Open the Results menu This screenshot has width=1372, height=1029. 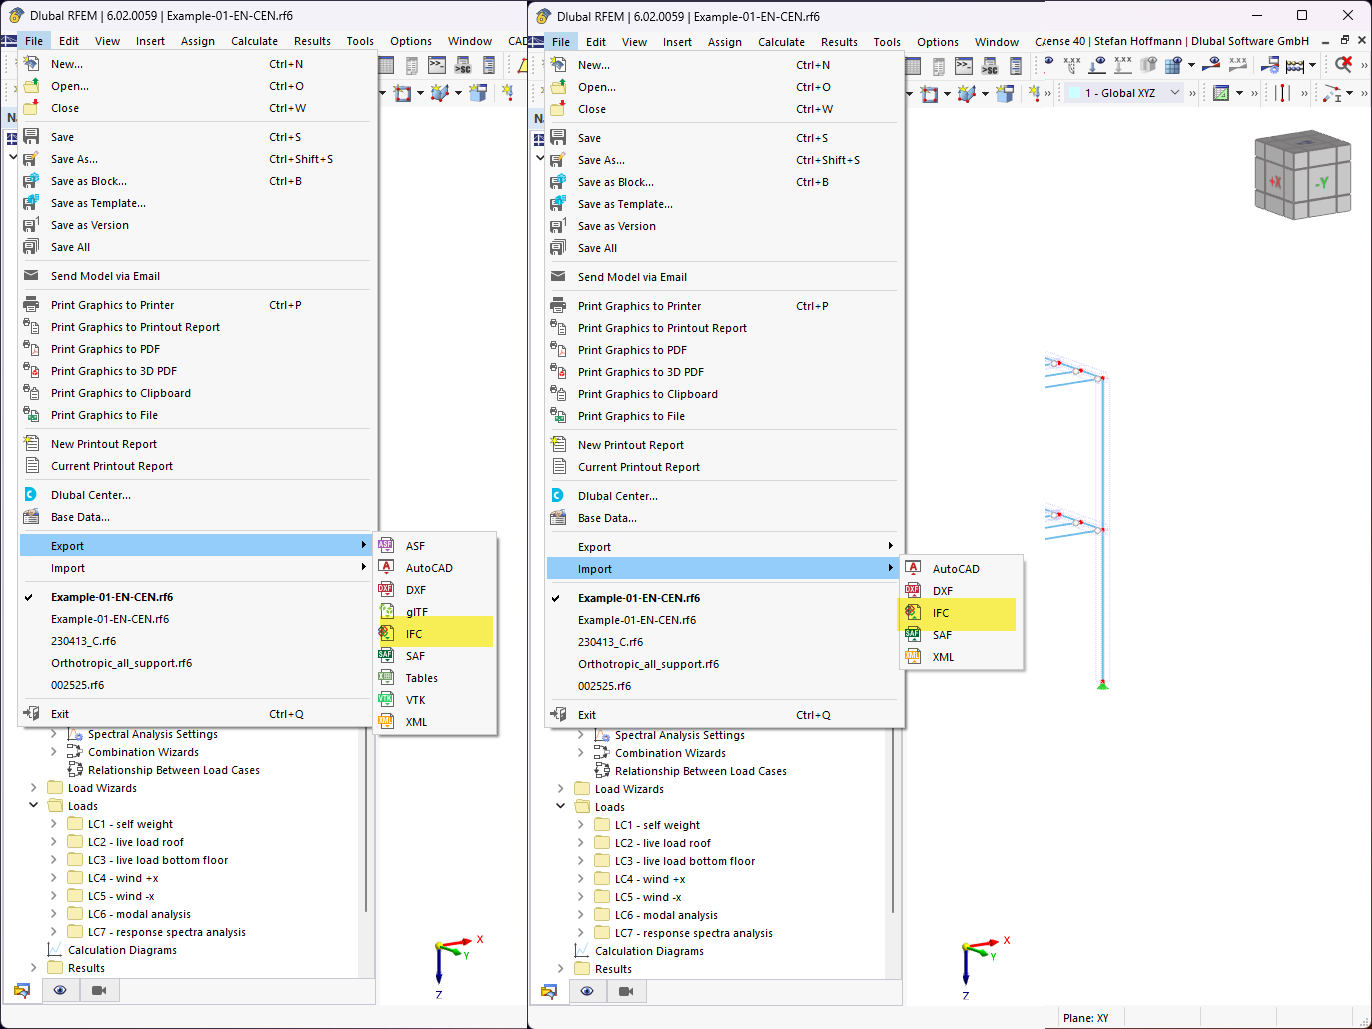click(x=312, y=41)
